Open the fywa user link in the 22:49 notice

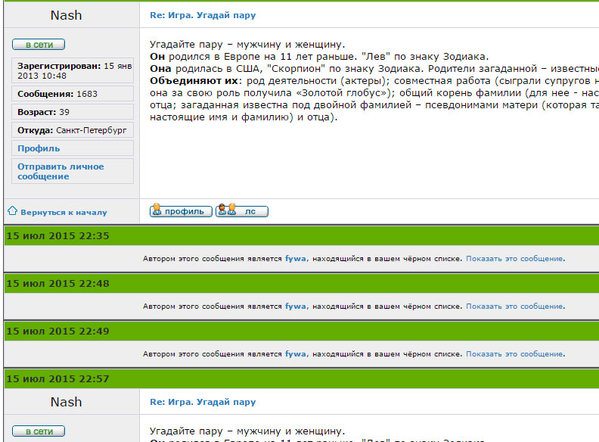295,354
